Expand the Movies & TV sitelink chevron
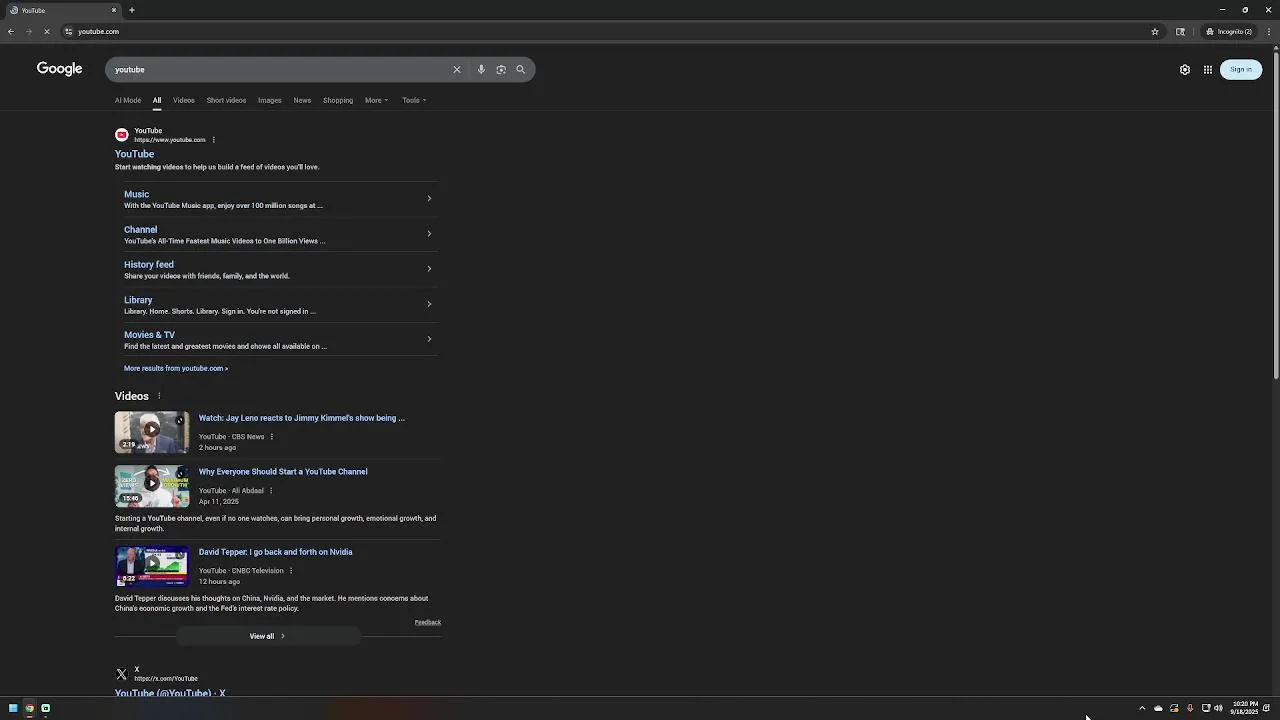The image size is (1280, 720). [x=429, y=339]
